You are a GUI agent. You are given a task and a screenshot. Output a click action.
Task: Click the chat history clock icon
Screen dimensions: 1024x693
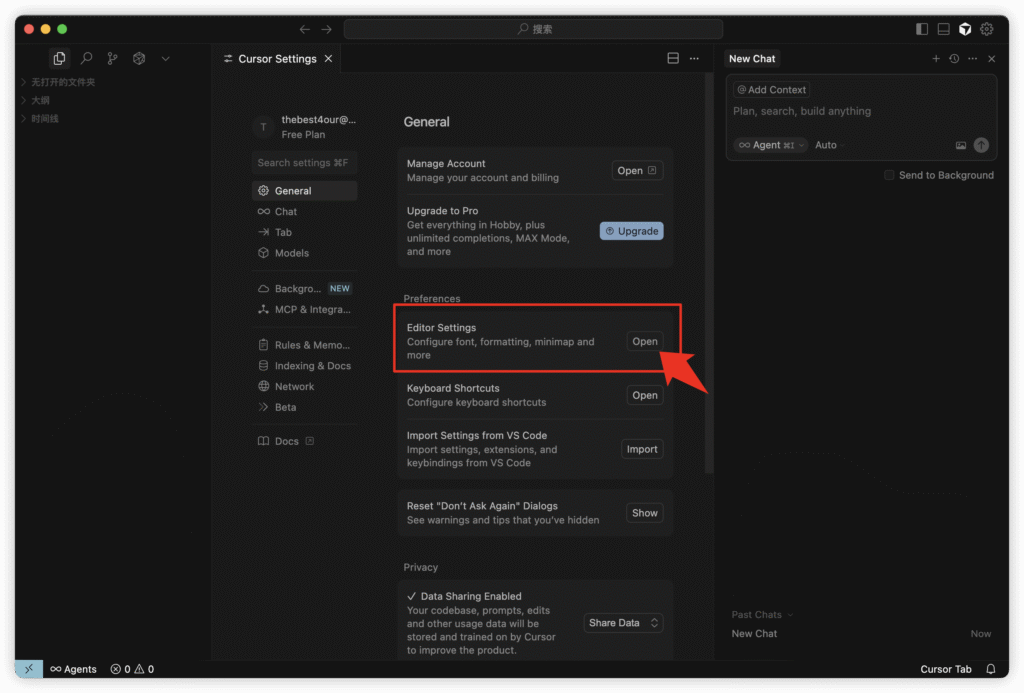(x=954, y=59)
